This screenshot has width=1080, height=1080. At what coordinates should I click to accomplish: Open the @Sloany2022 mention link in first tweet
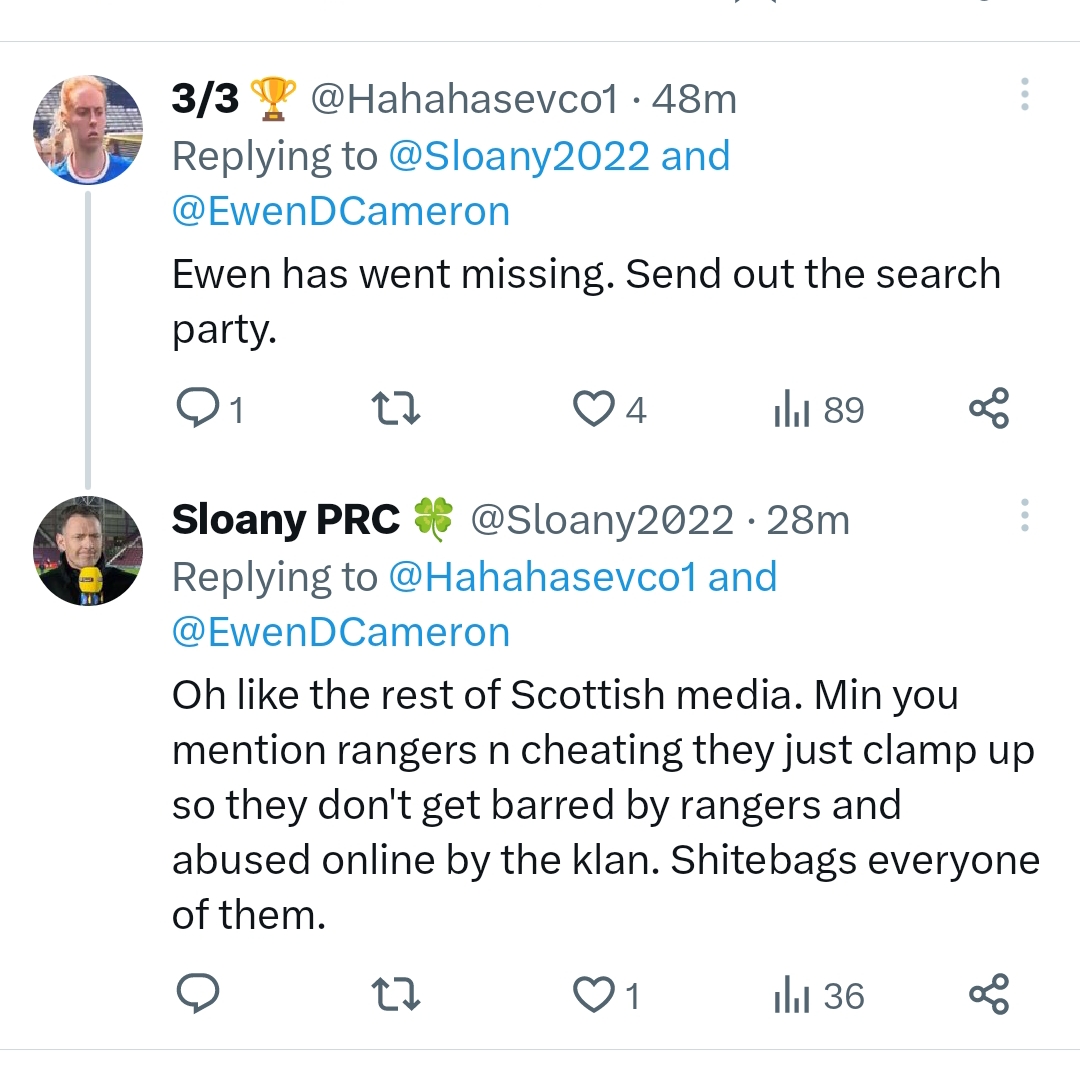point(518,157)
